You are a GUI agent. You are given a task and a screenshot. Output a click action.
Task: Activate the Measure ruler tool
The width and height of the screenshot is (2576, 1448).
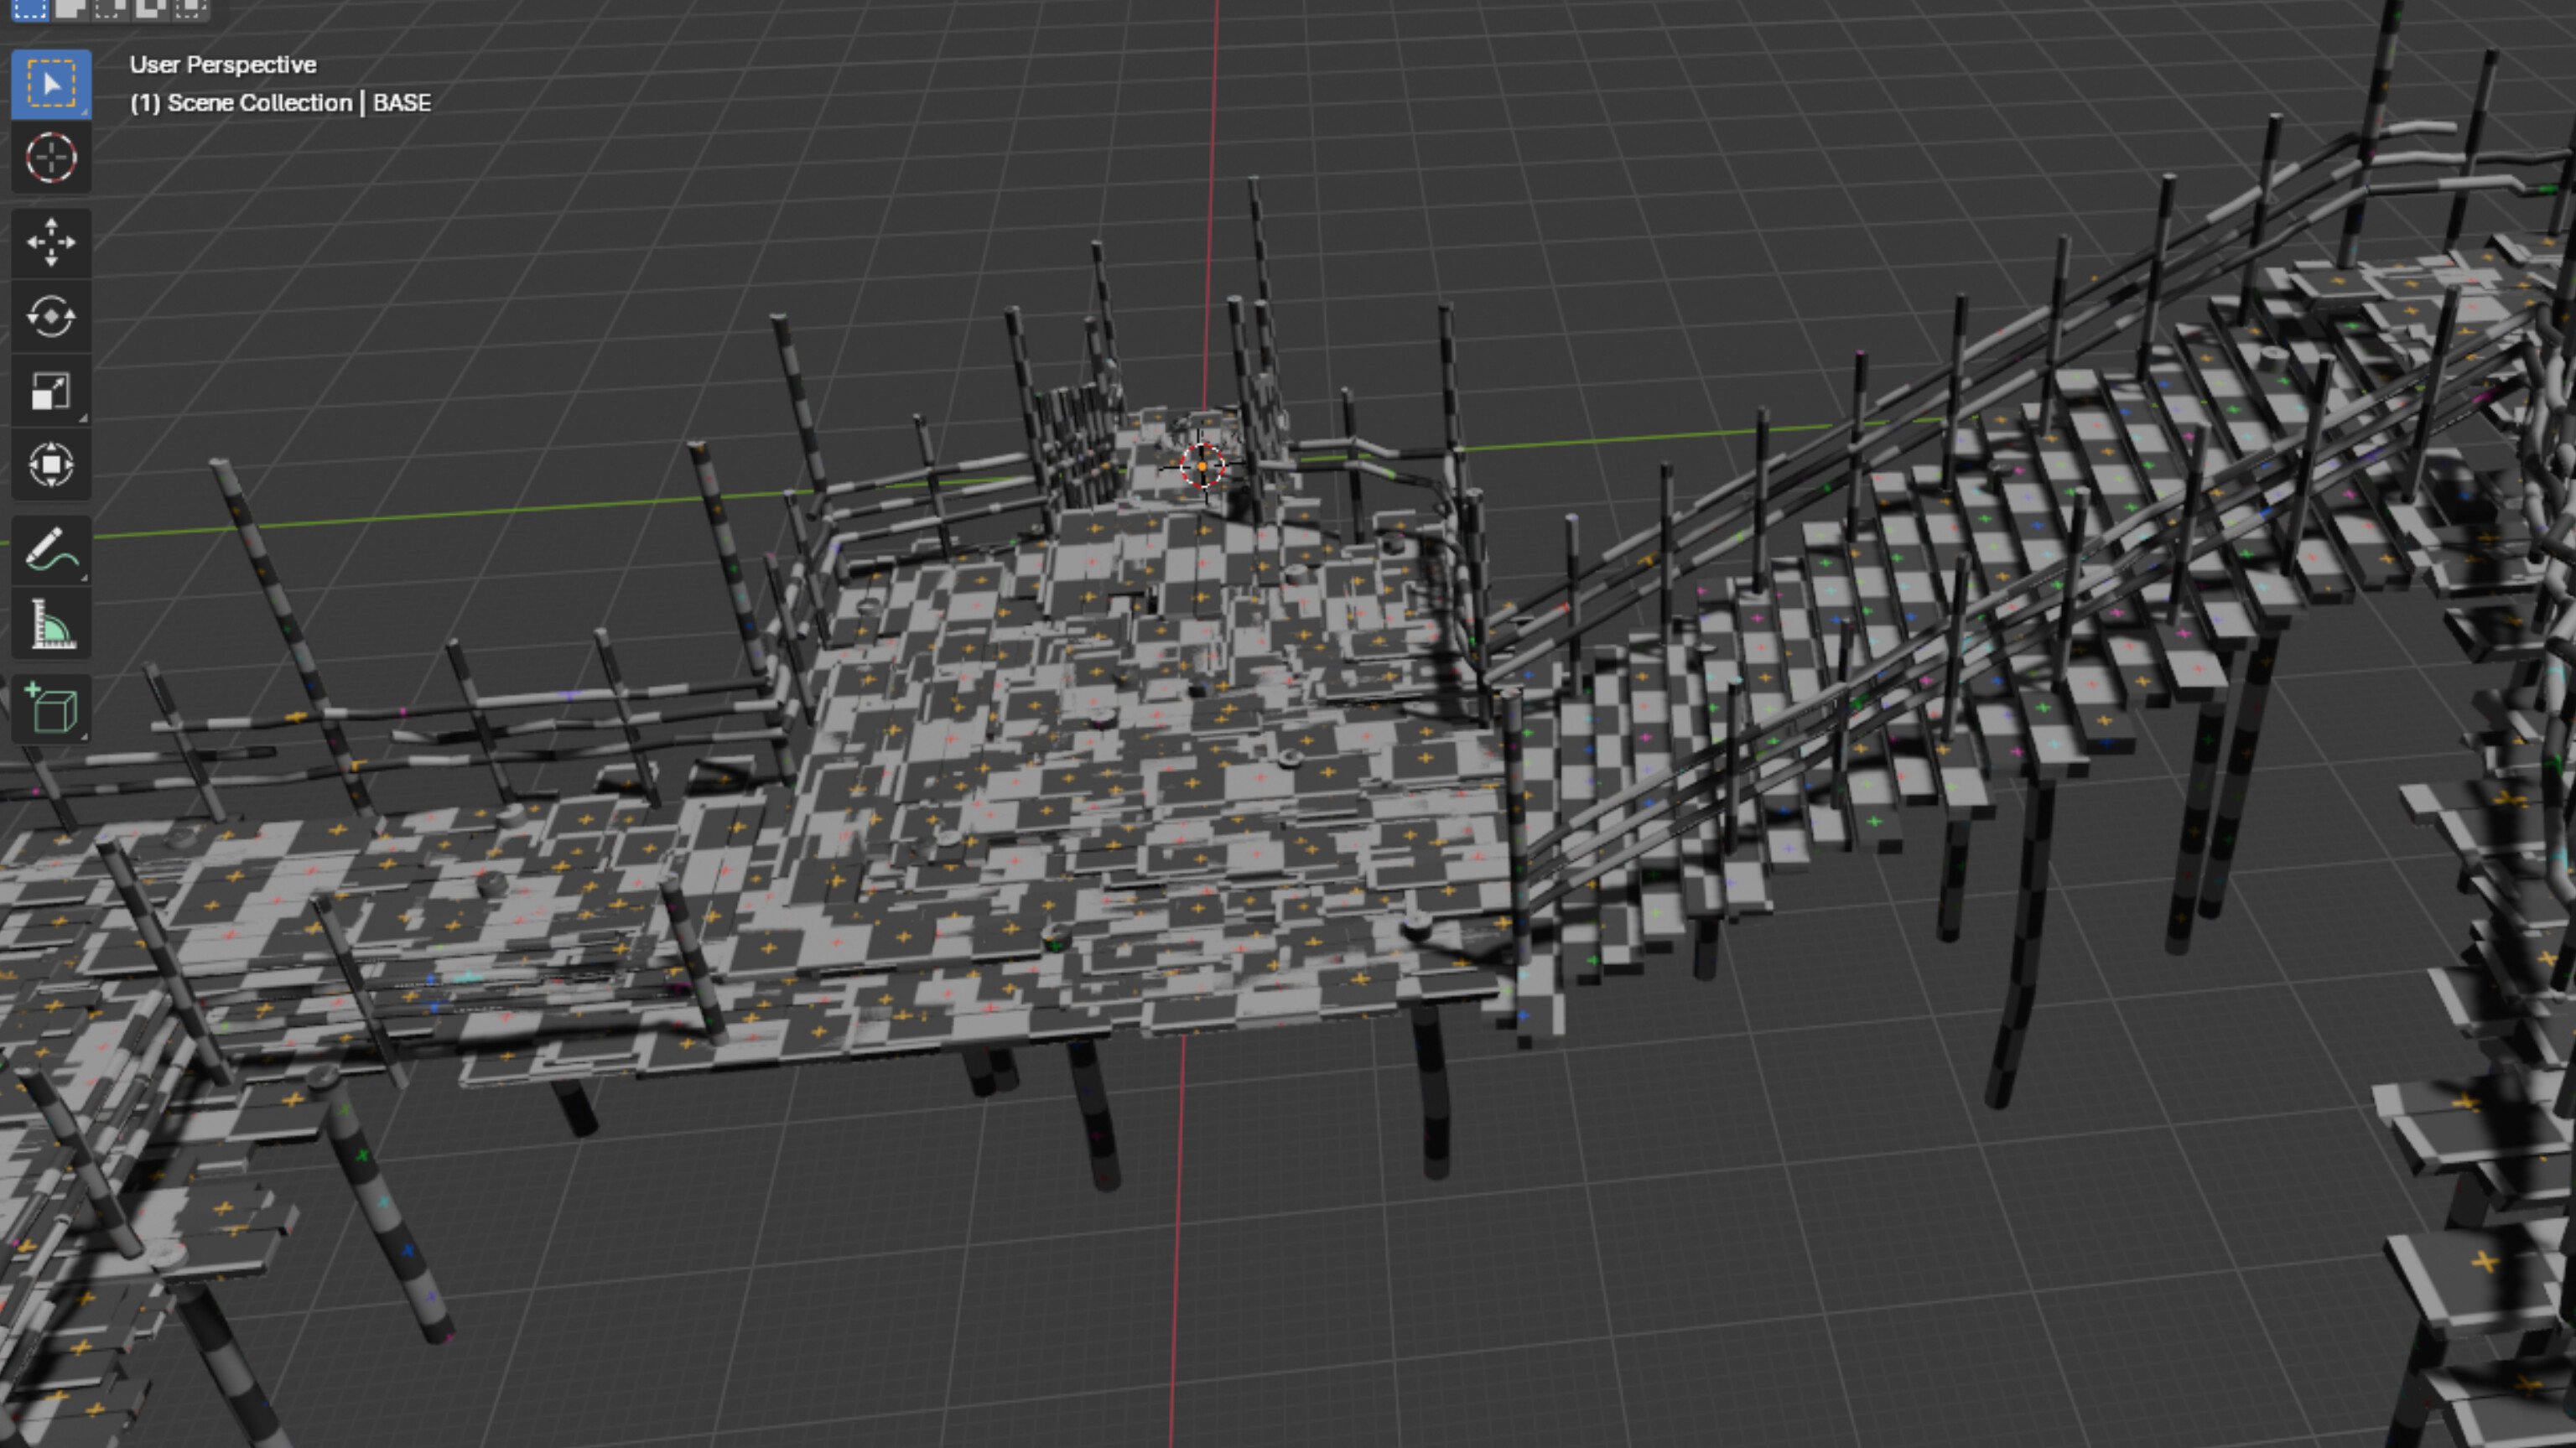click(x=51, y=625)
